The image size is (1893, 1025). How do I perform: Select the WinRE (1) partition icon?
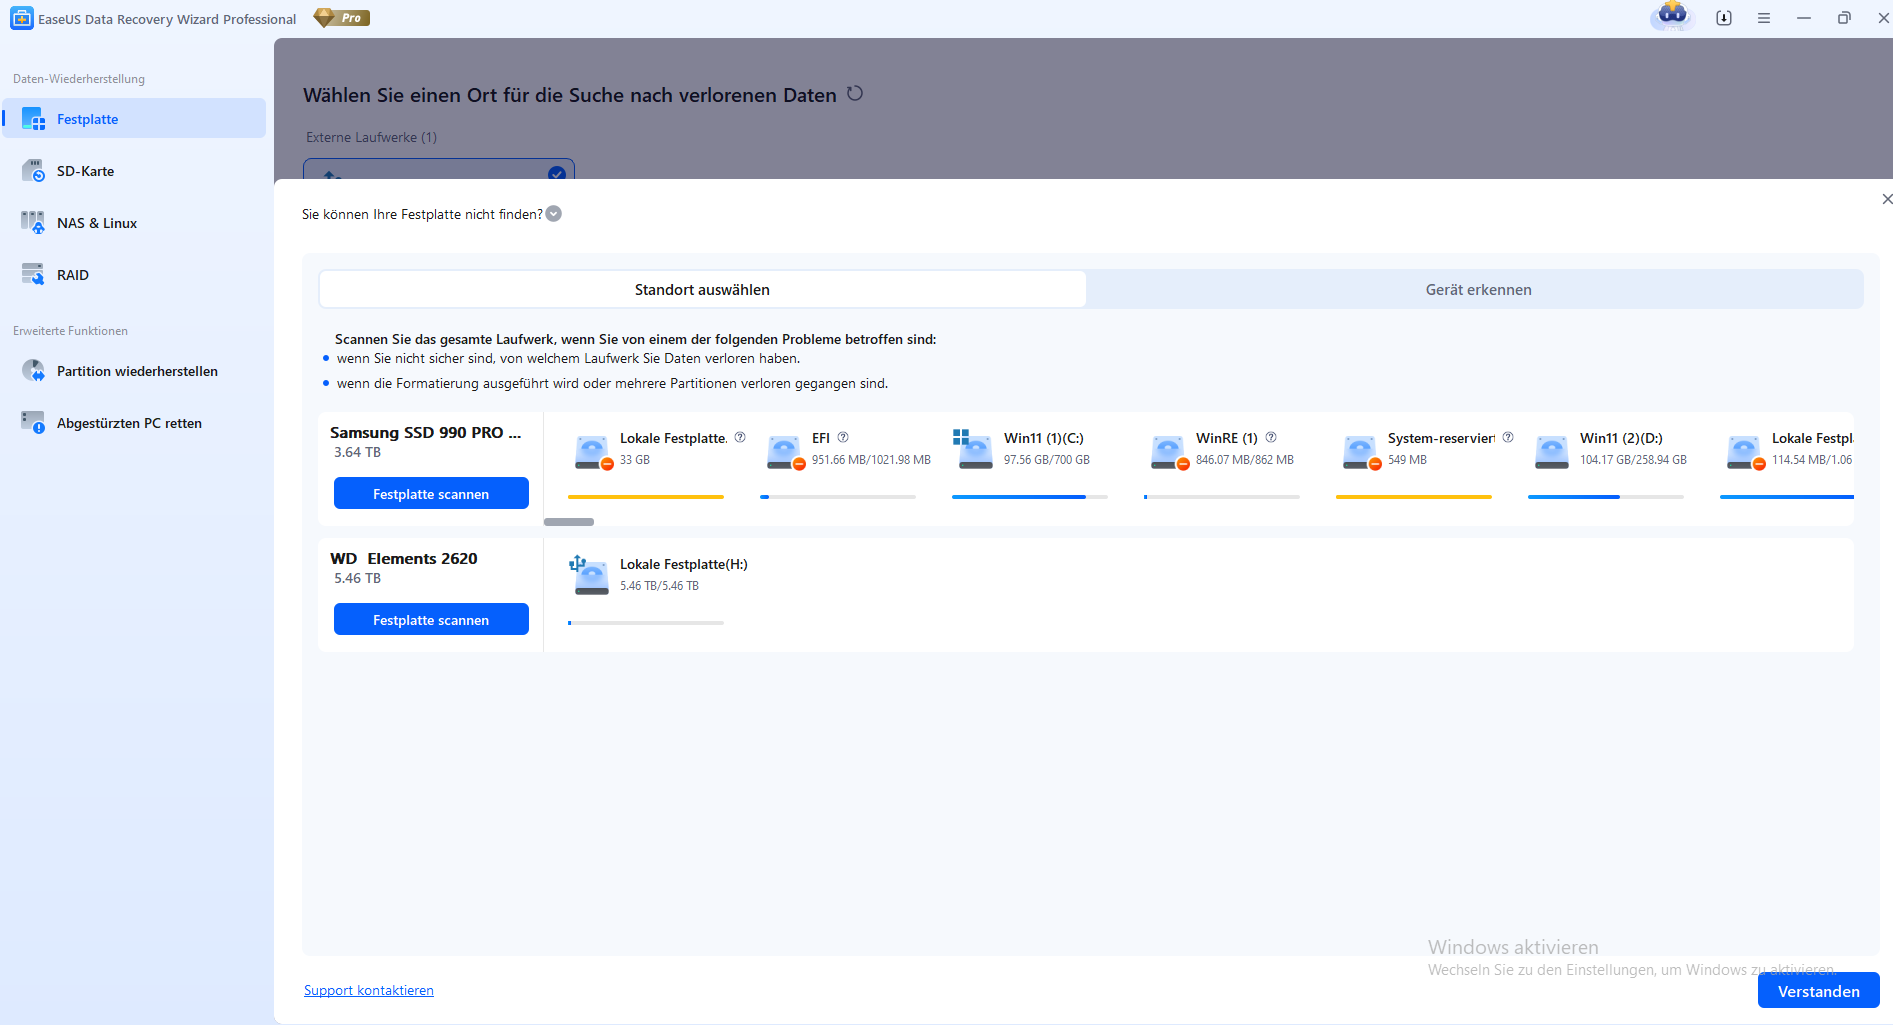pos(1169,452)
